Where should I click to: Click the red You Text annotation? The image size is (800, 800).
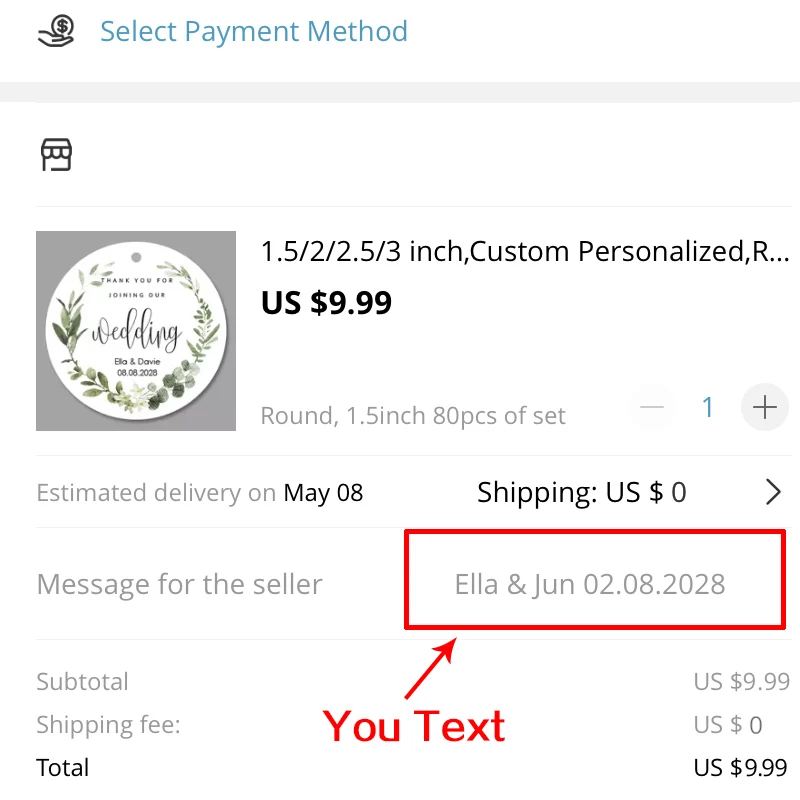pos(414,726)
